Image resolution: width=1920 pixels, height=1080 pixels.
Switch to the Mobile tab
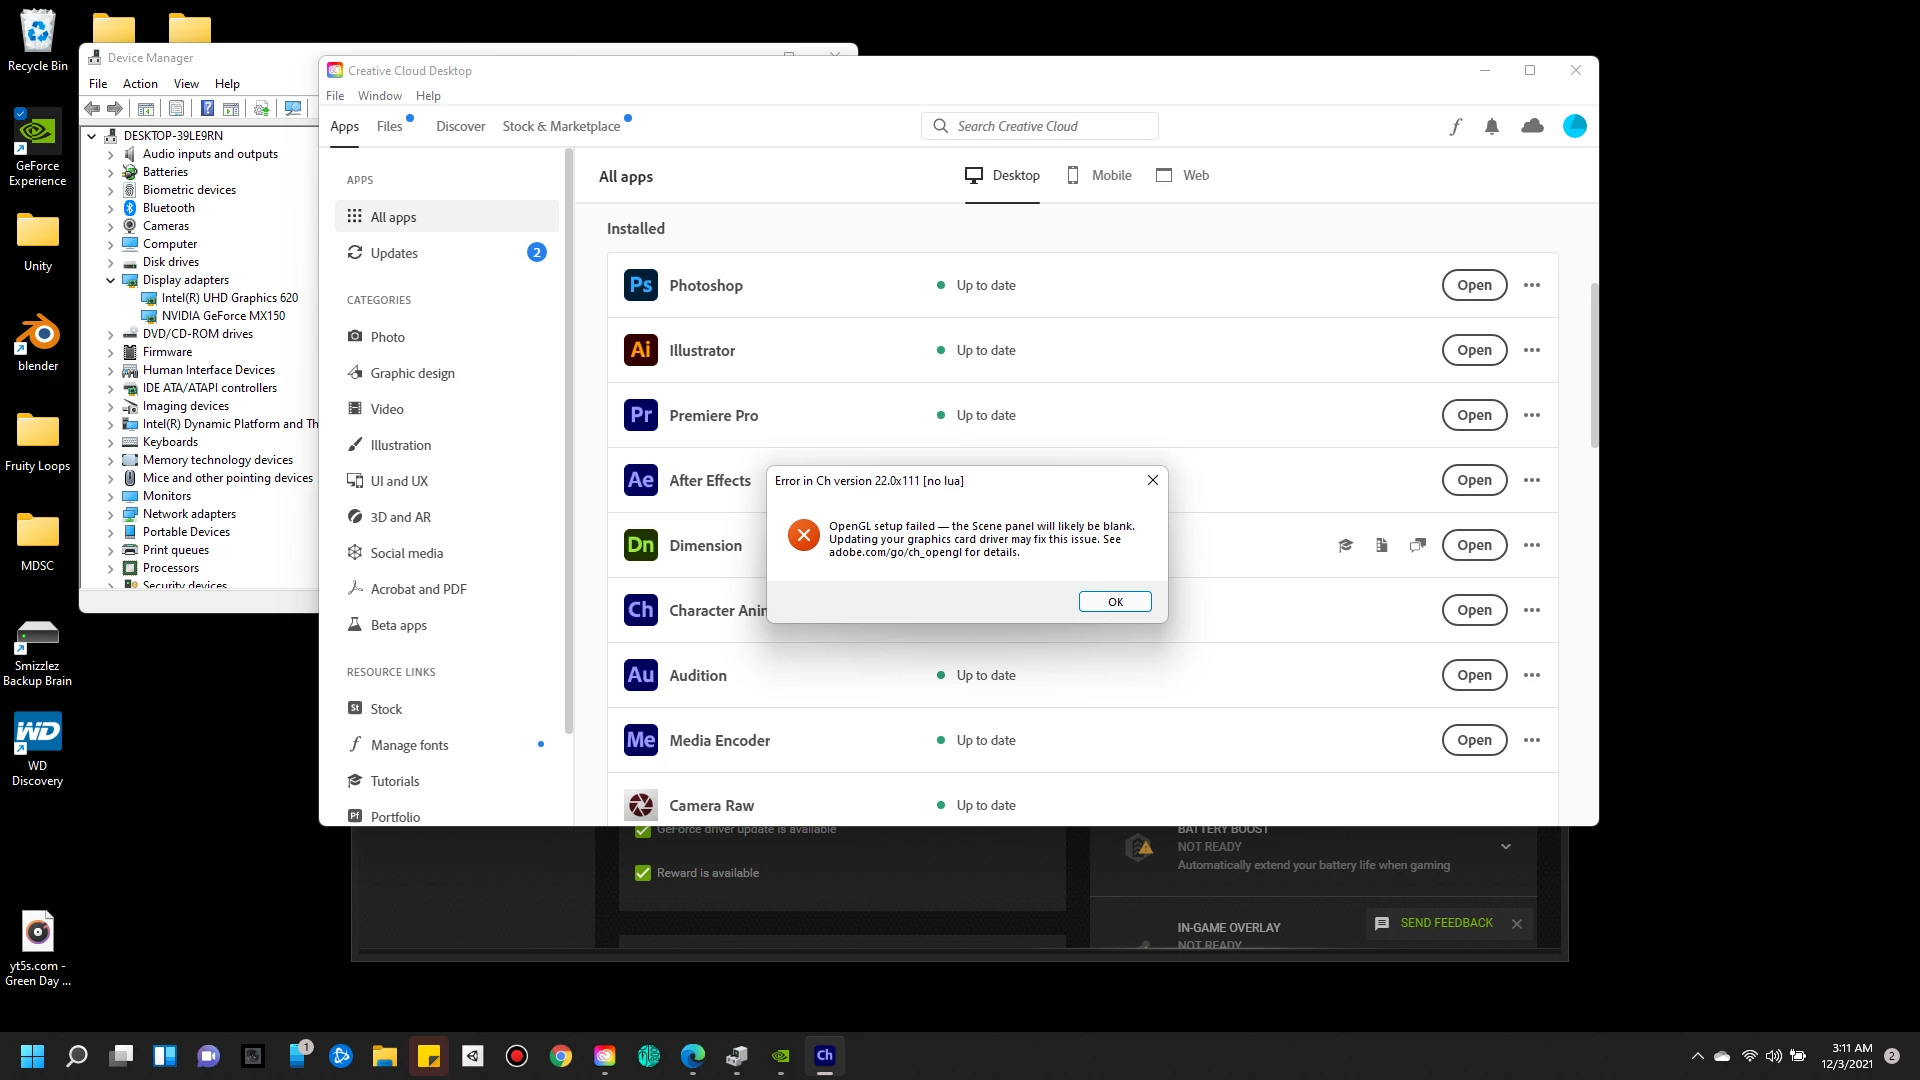click(1099, 175)
